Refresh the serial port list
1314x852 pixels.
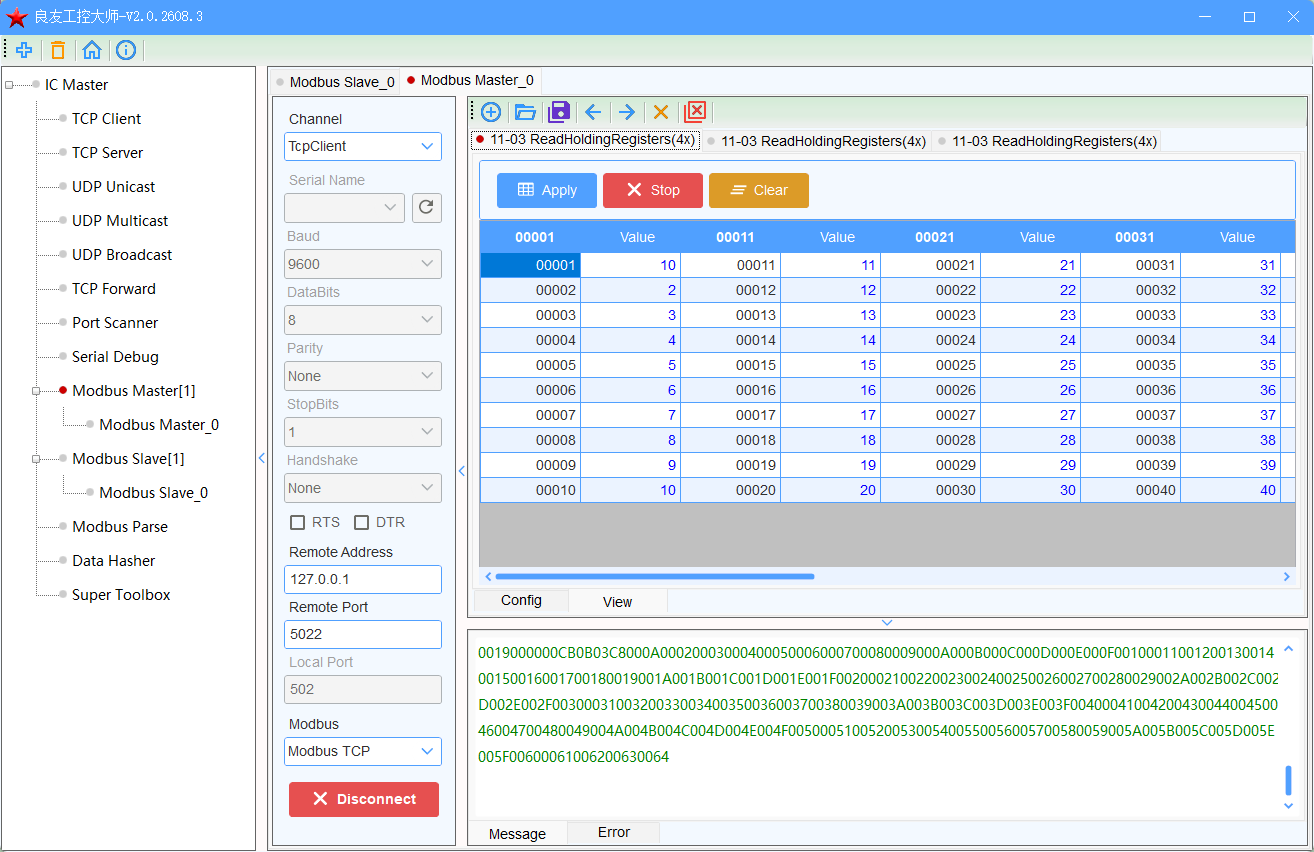[427, 208]
